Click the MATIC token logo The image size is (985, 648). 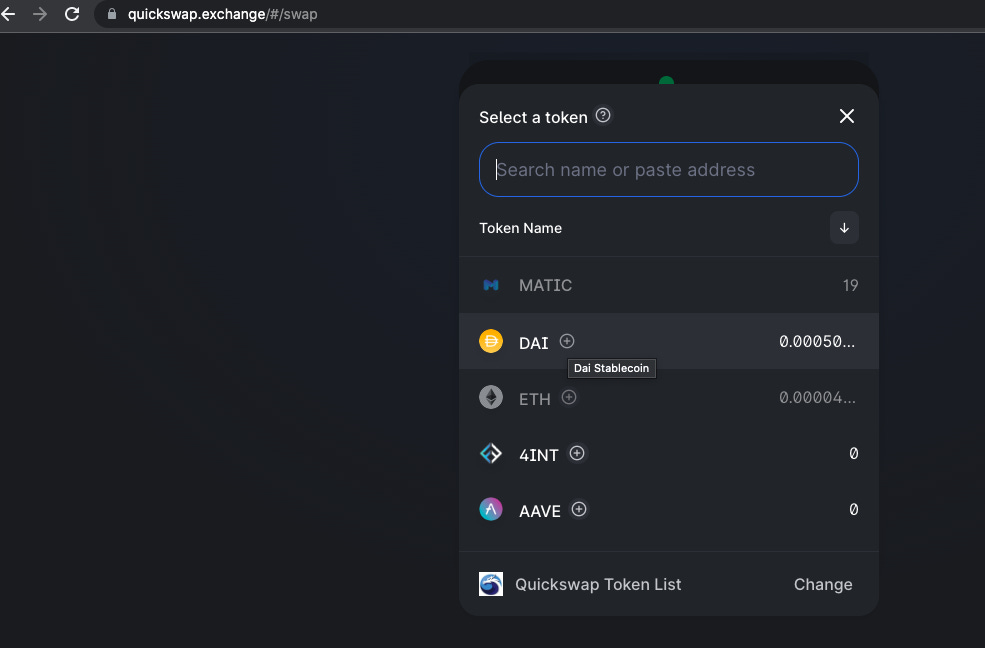pos(491,285)
